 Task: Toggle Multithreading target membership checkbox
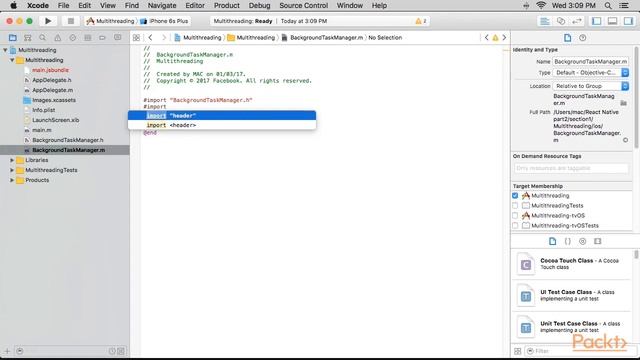coord(515,196)
